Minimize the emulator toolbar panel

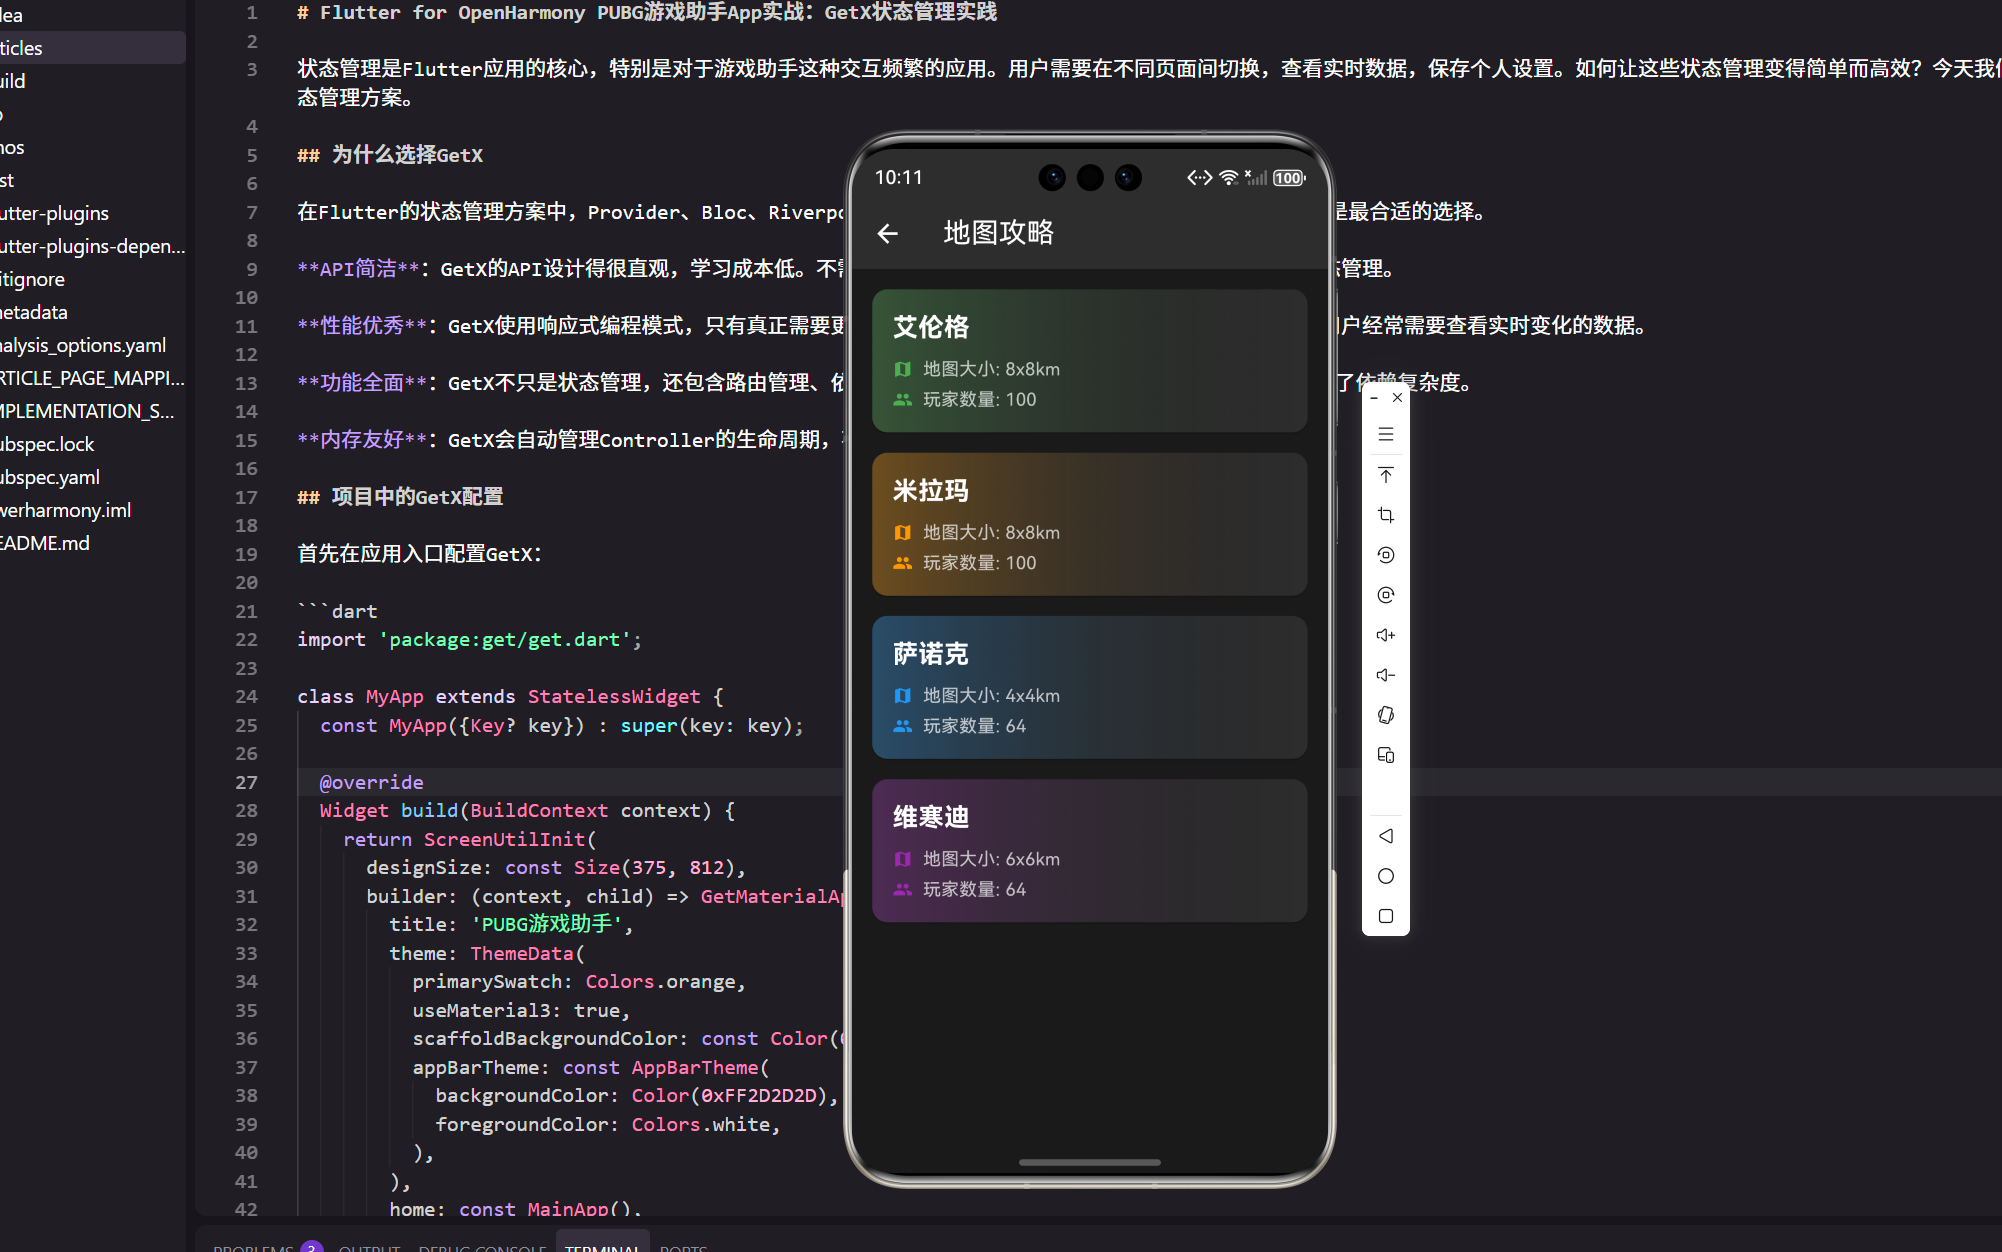(1374, 398)
